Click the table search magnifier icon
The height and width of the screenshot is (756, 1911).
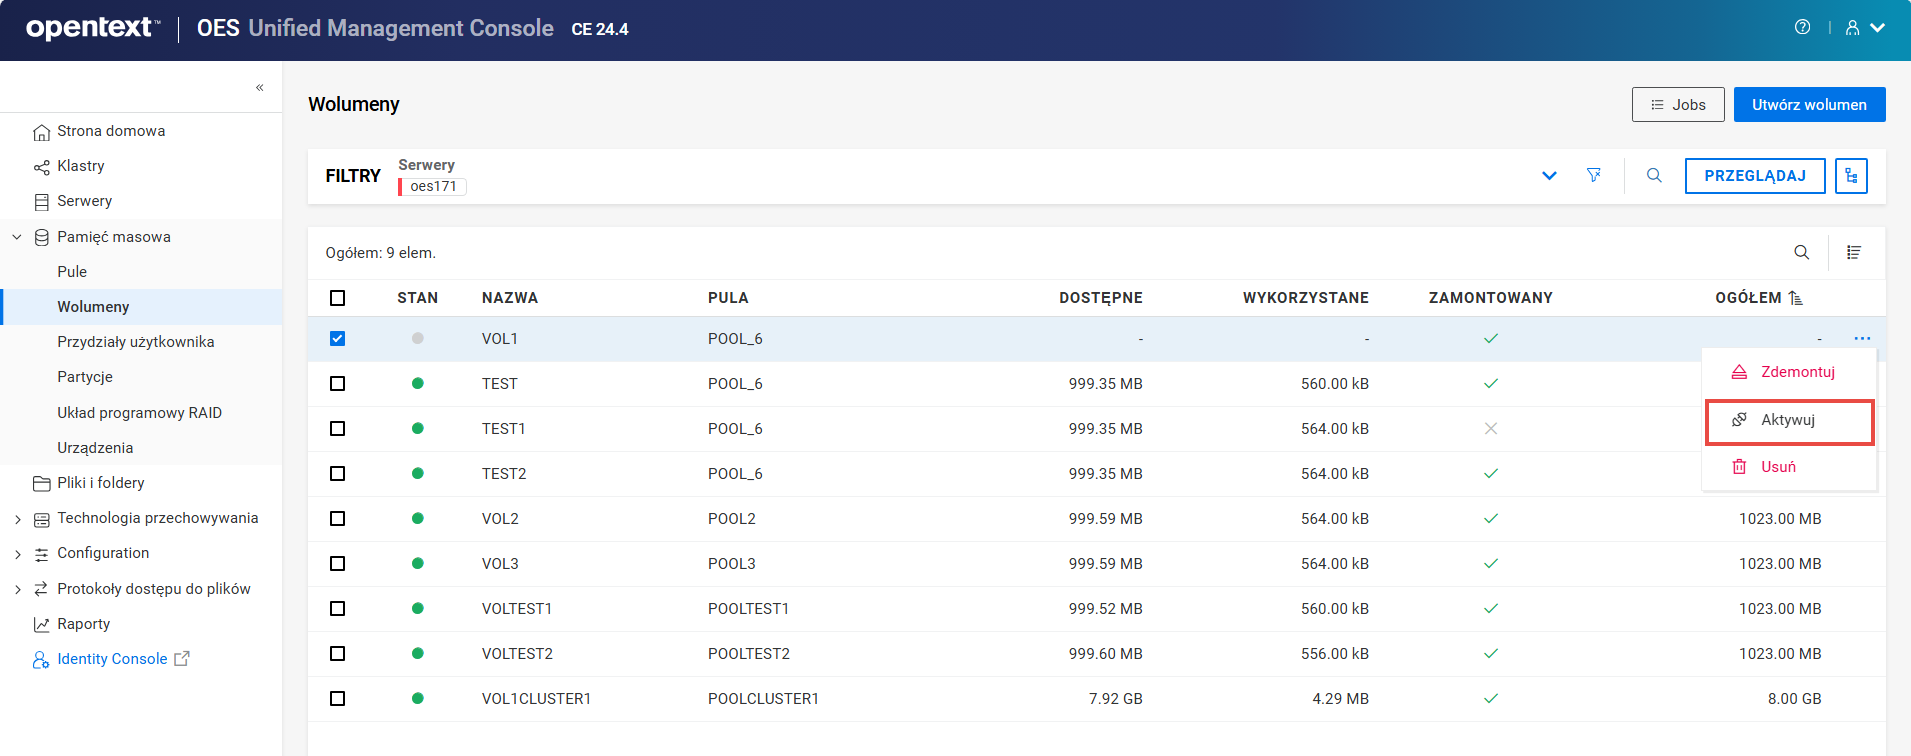(x=1801, y=253)
